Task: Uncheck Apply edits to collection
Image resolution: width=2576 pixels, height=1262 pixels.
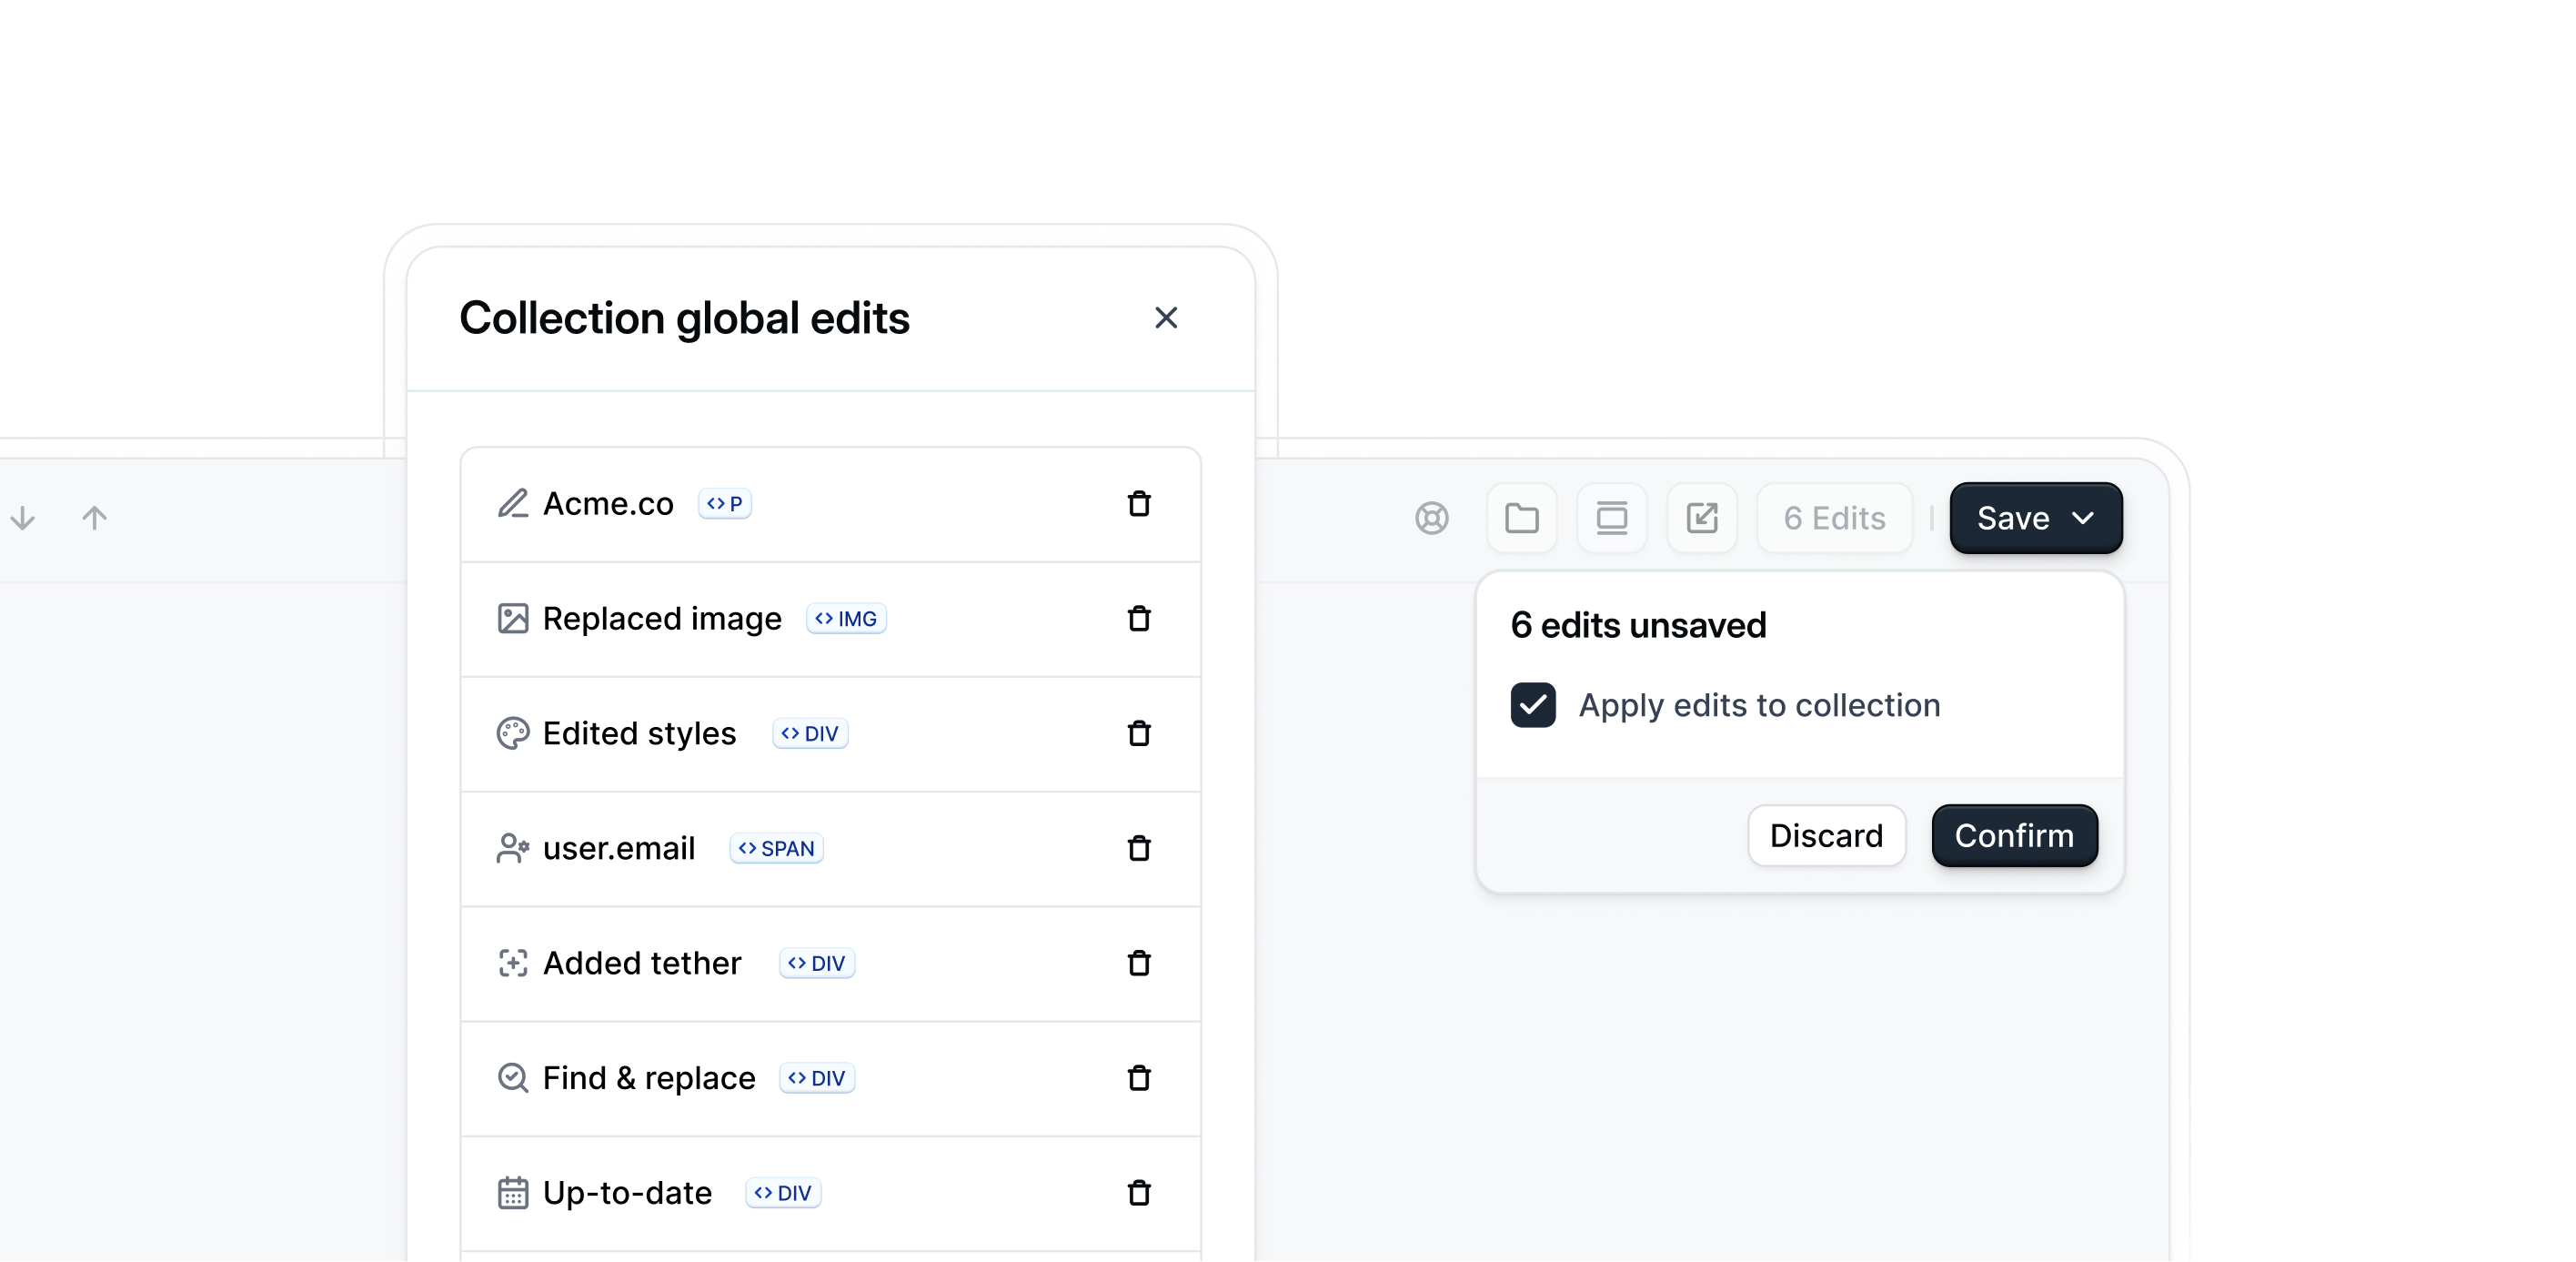Action: [1532, 705]
